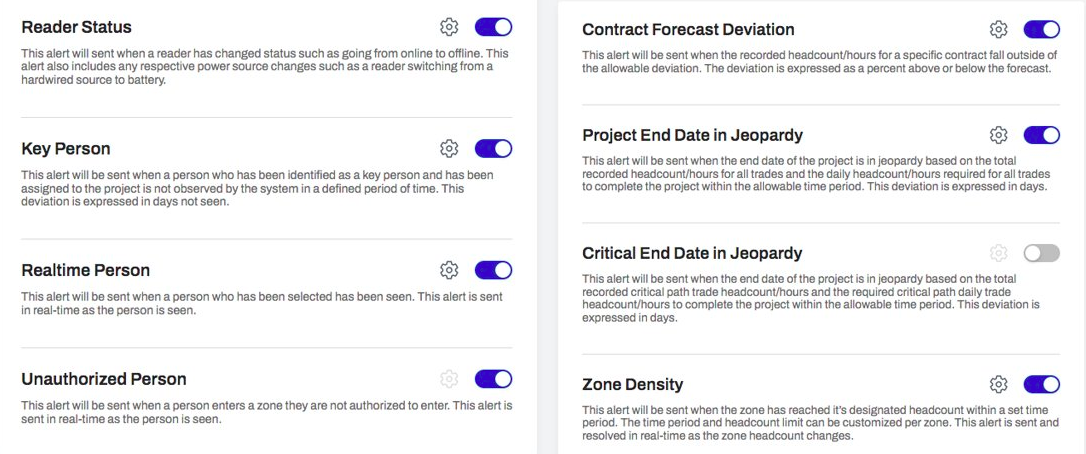Disable the Contract Forecast Deviation toggle
1086x454 pixels.
click(1042, 29)
